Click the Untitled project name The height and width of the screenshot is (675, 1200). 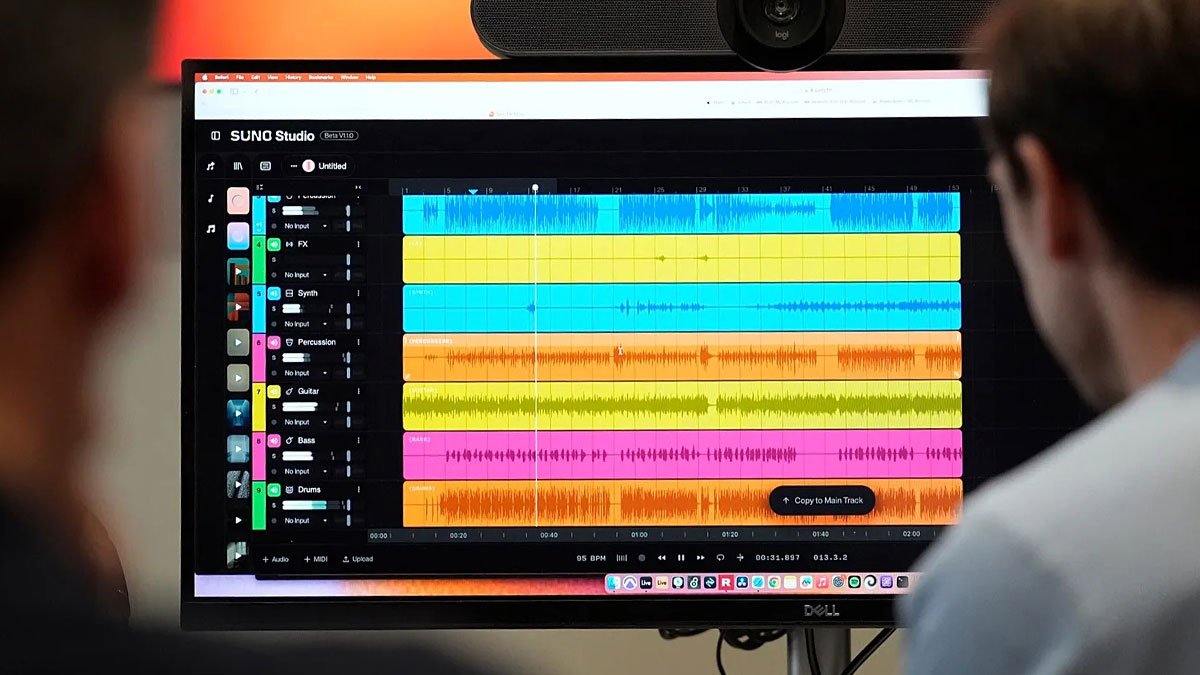(332, 166)
